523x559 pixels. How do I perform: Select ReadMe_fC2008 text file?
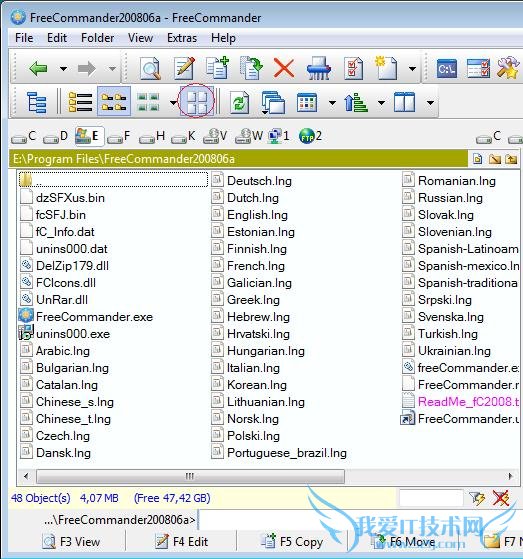461,402
